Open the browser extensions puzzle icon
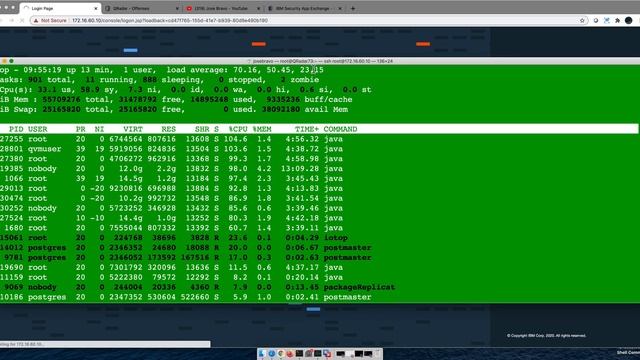Viewport: 640px width, 360px height. (618, 20)
